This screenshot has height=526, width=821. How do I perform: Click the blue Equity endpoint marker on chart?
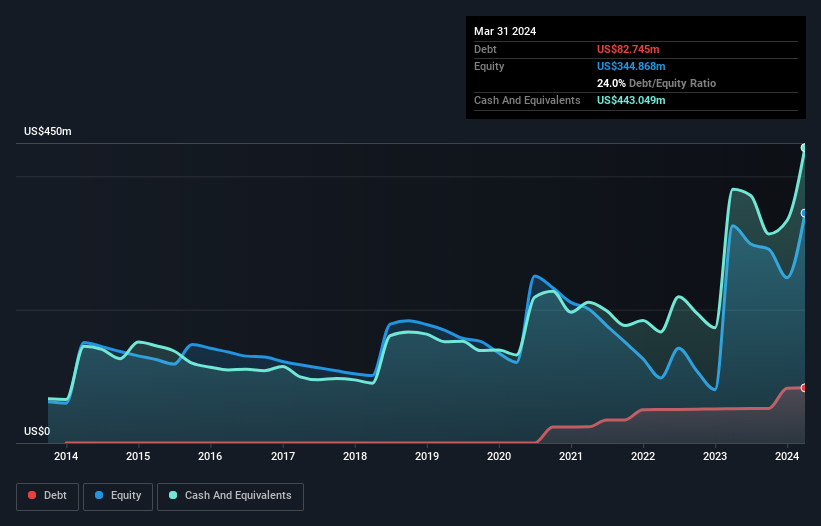point(804,213)
